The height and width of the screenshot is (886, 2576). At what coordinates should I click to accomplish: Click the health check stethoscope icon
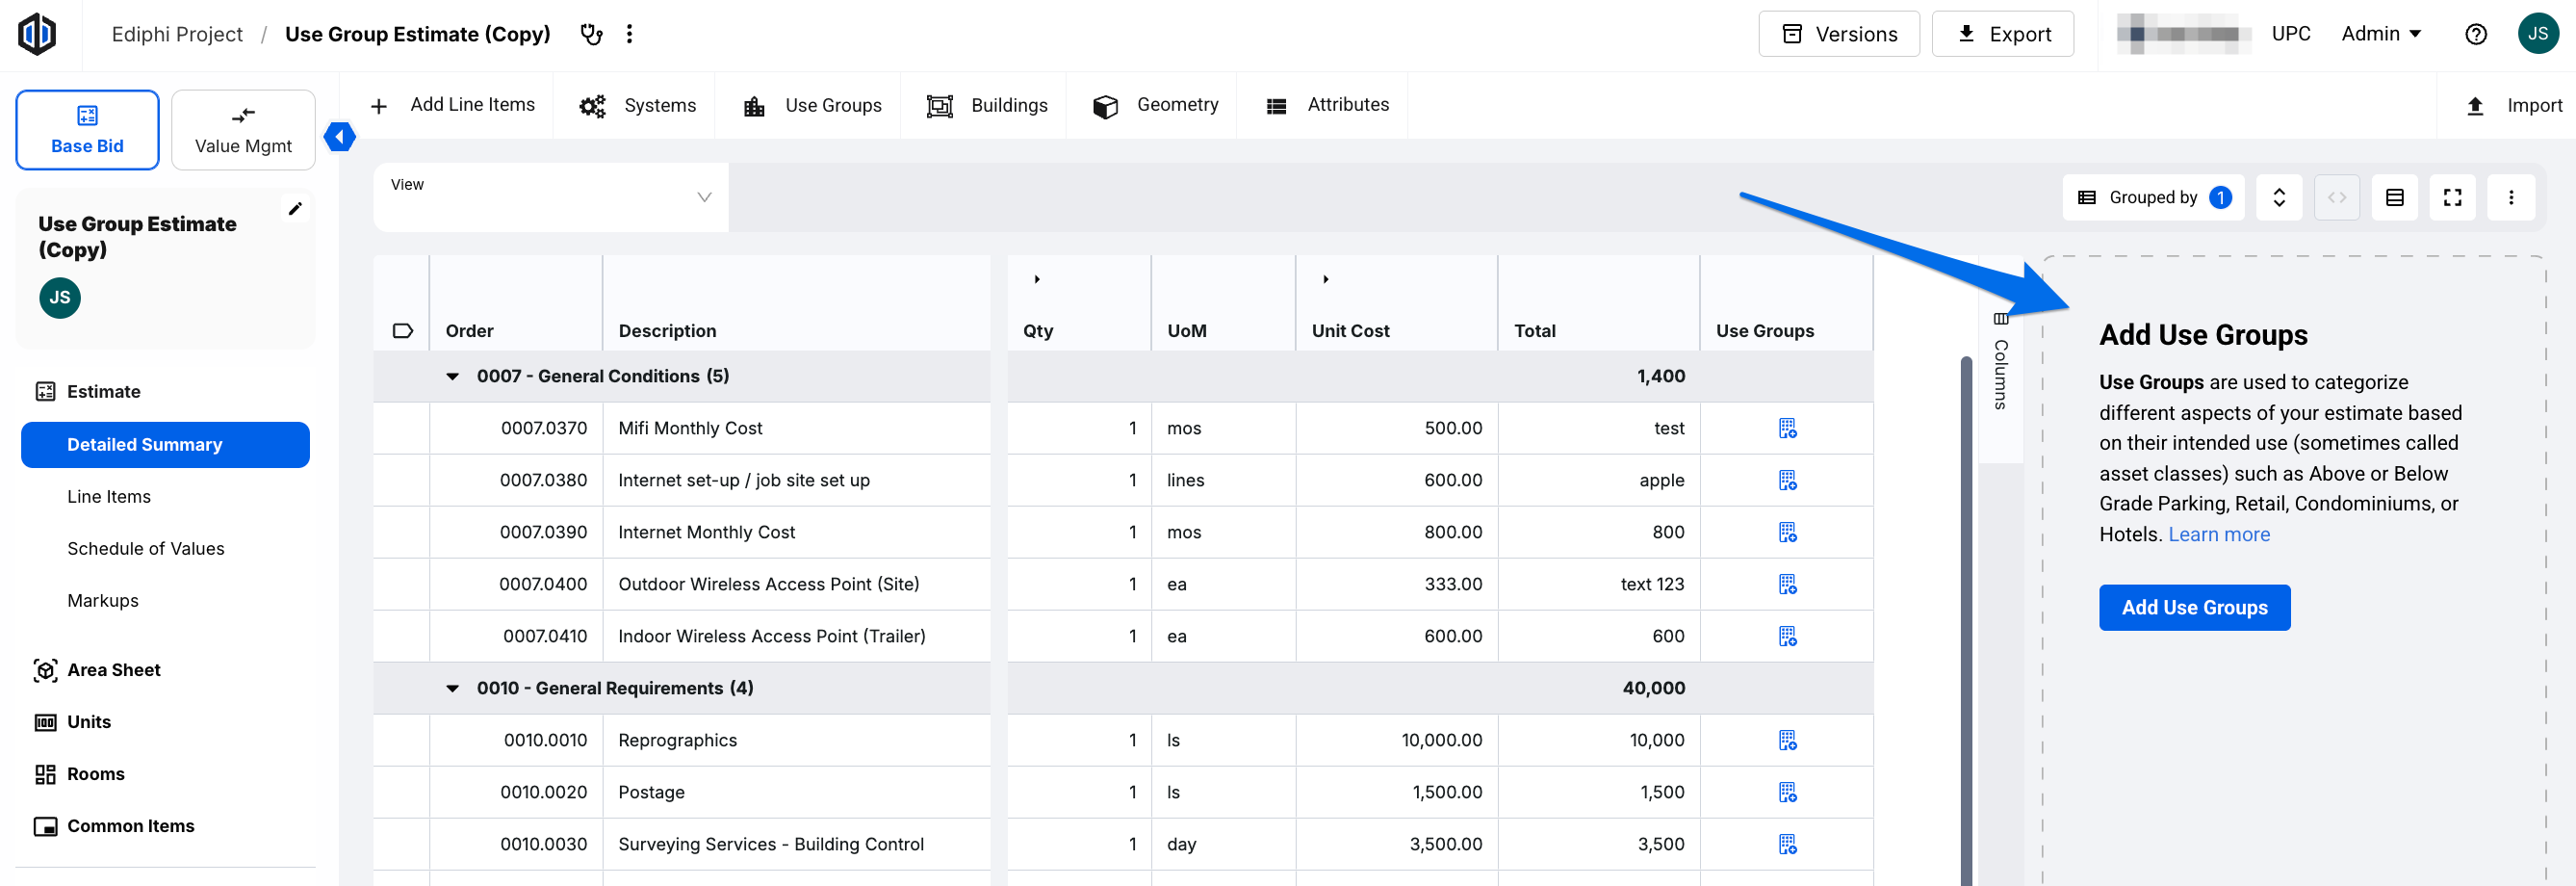click(592, 34)
